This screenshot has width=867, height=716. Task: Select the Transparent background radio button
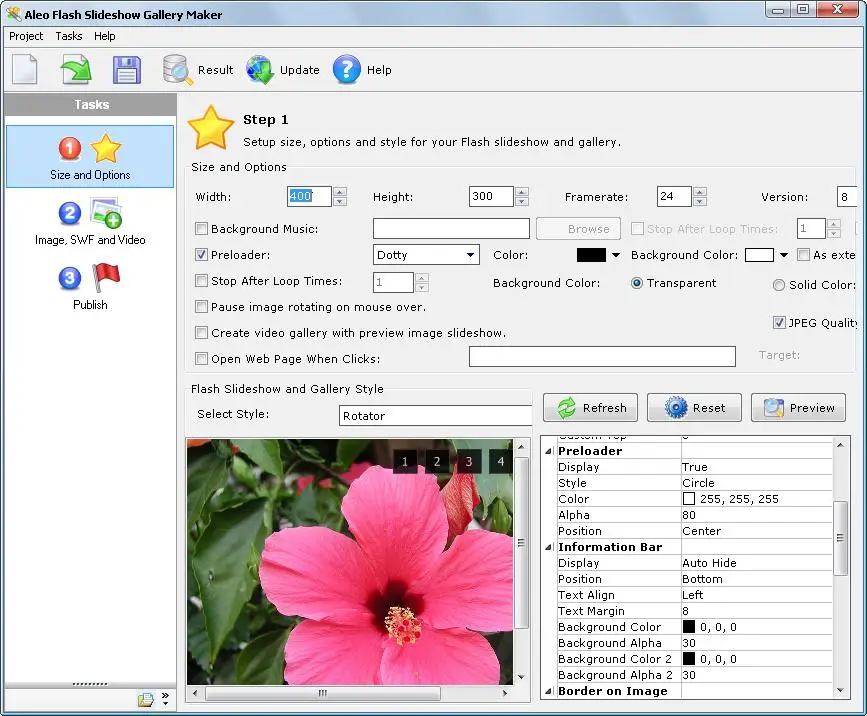[636, 283]
